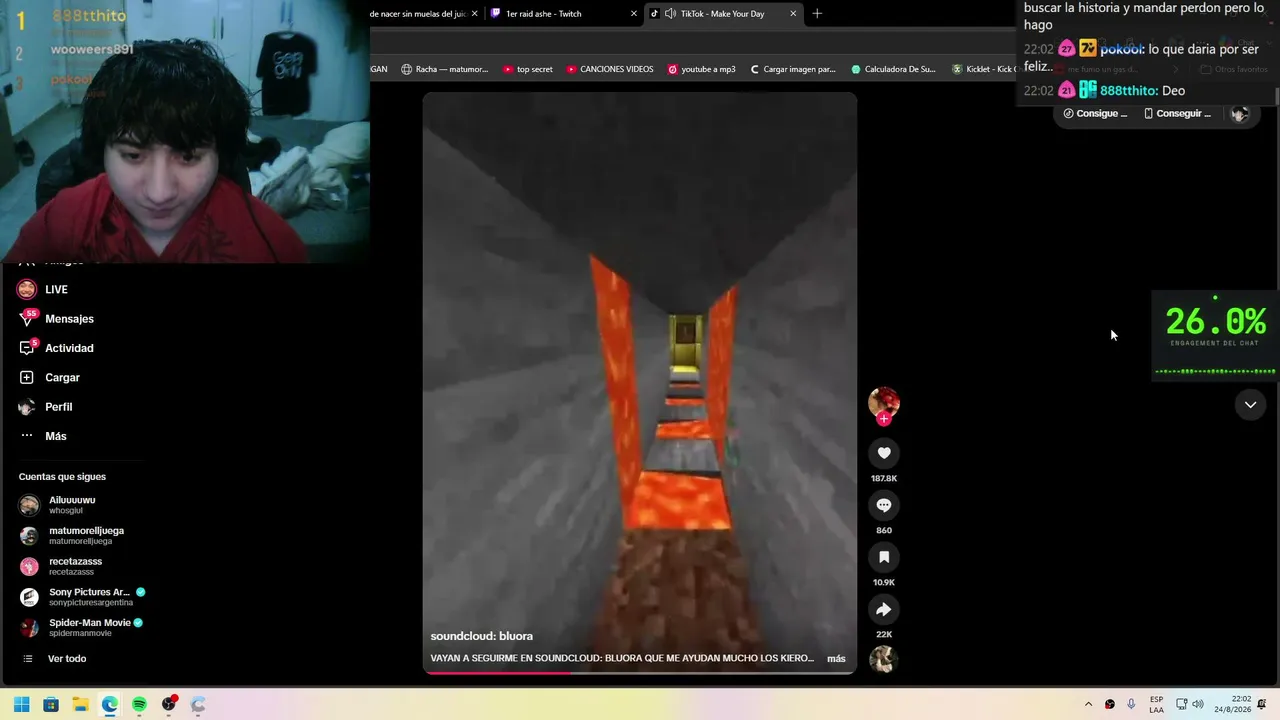Image resolution: width=1280 pixels, height=720 pixels.
Task: Like the TikTok video with heart icon
Action: coord(884,453)
